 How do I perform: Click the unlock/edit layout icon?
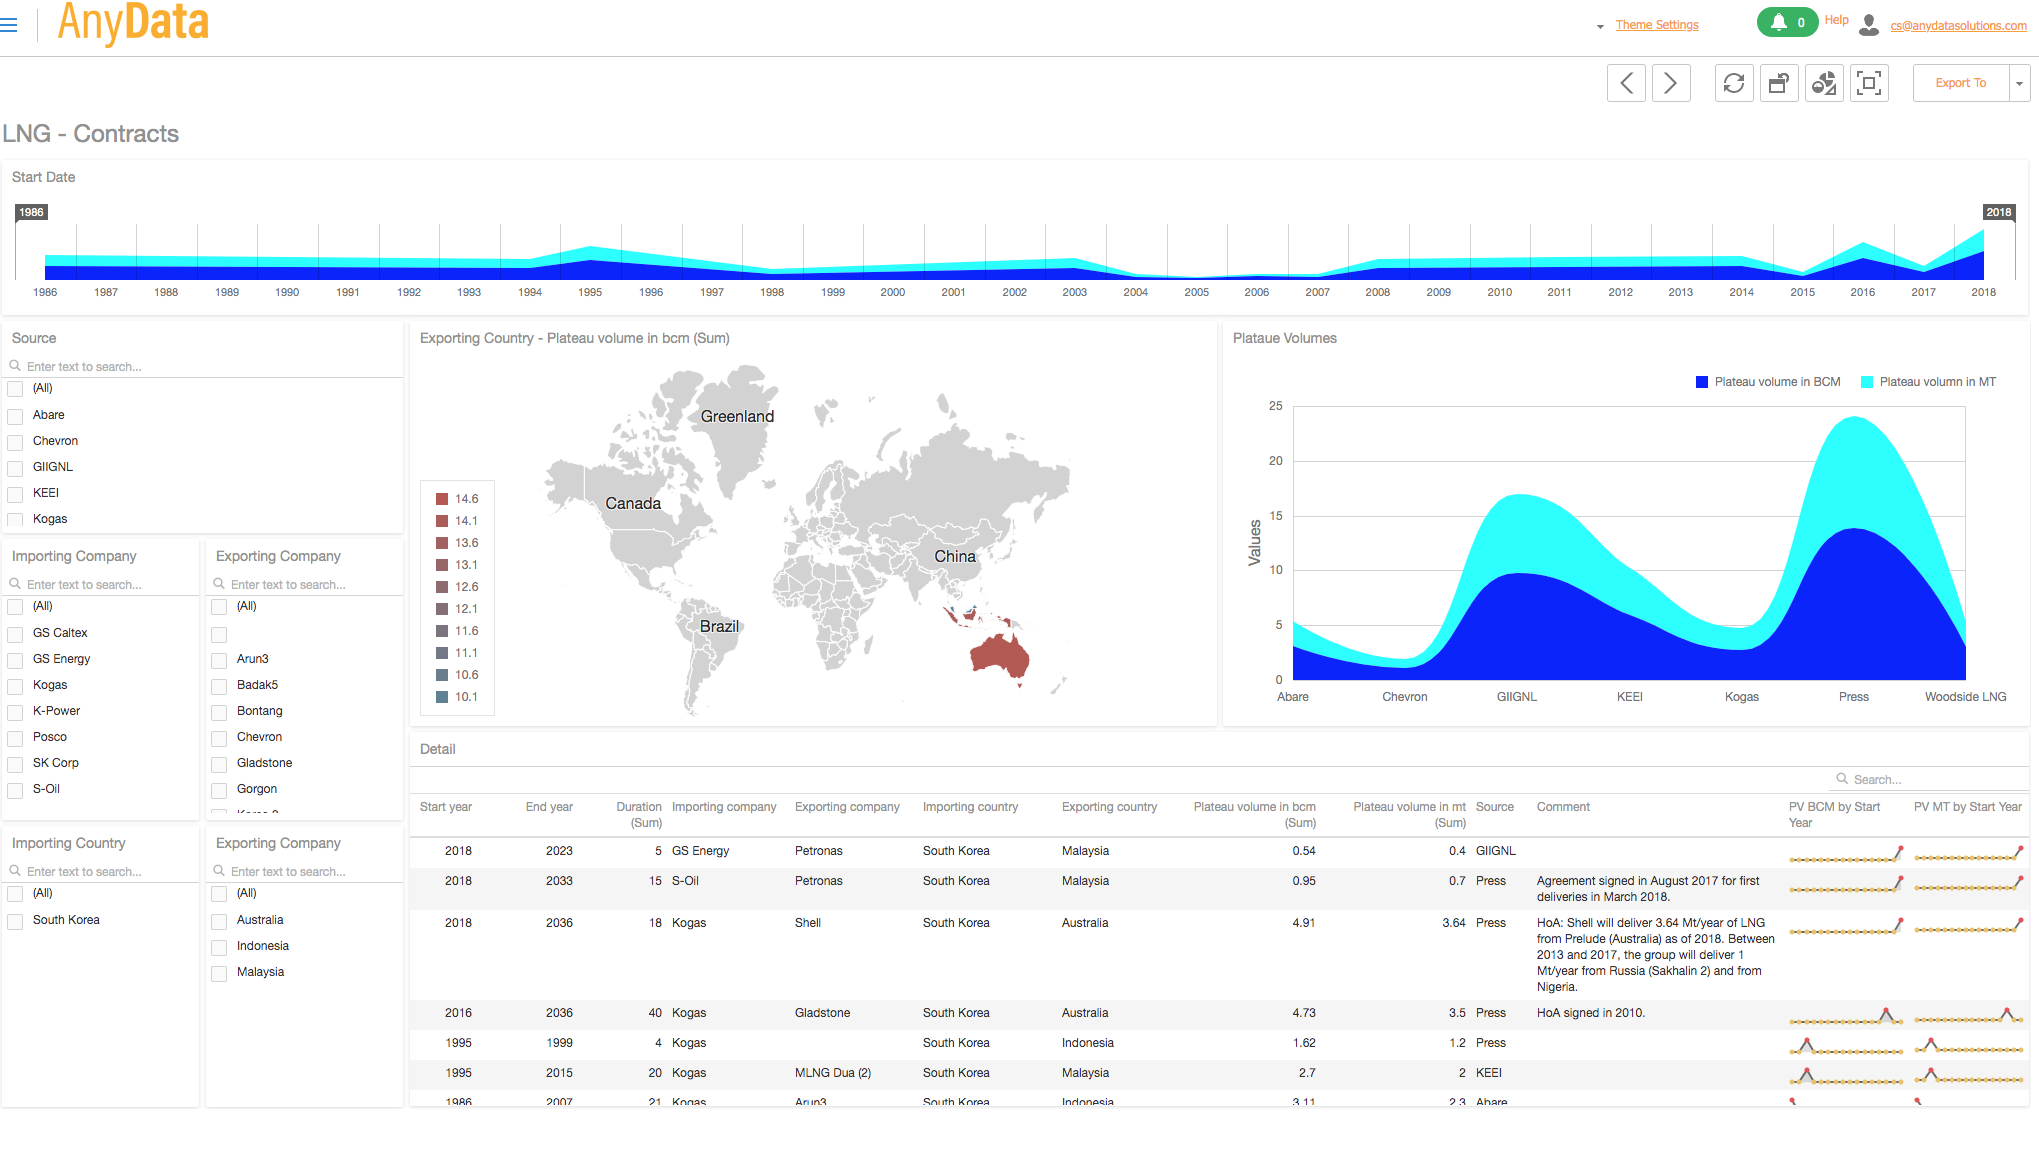coord(1779,83)
